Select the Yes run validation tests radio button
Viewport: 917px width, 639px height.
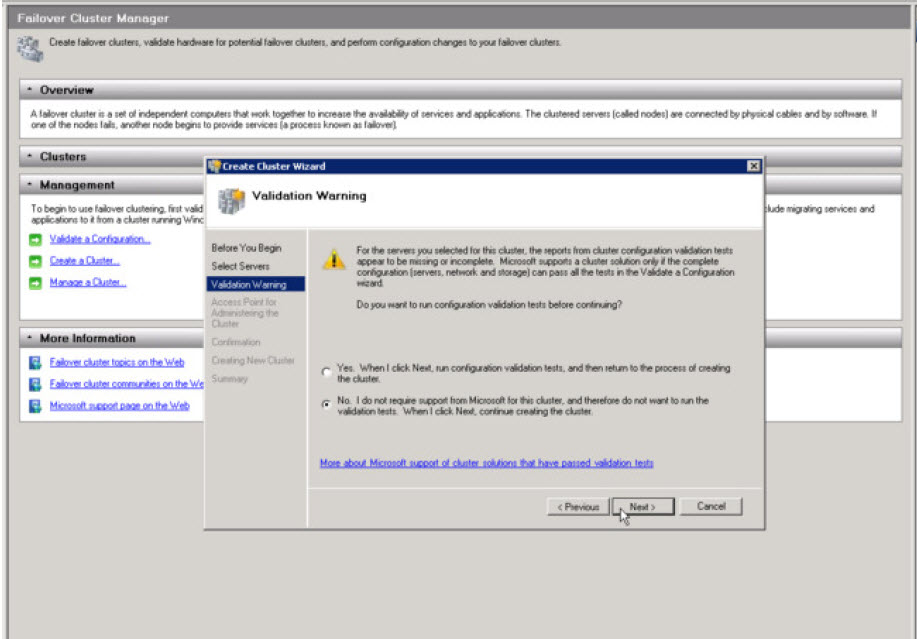click(326, 372)
